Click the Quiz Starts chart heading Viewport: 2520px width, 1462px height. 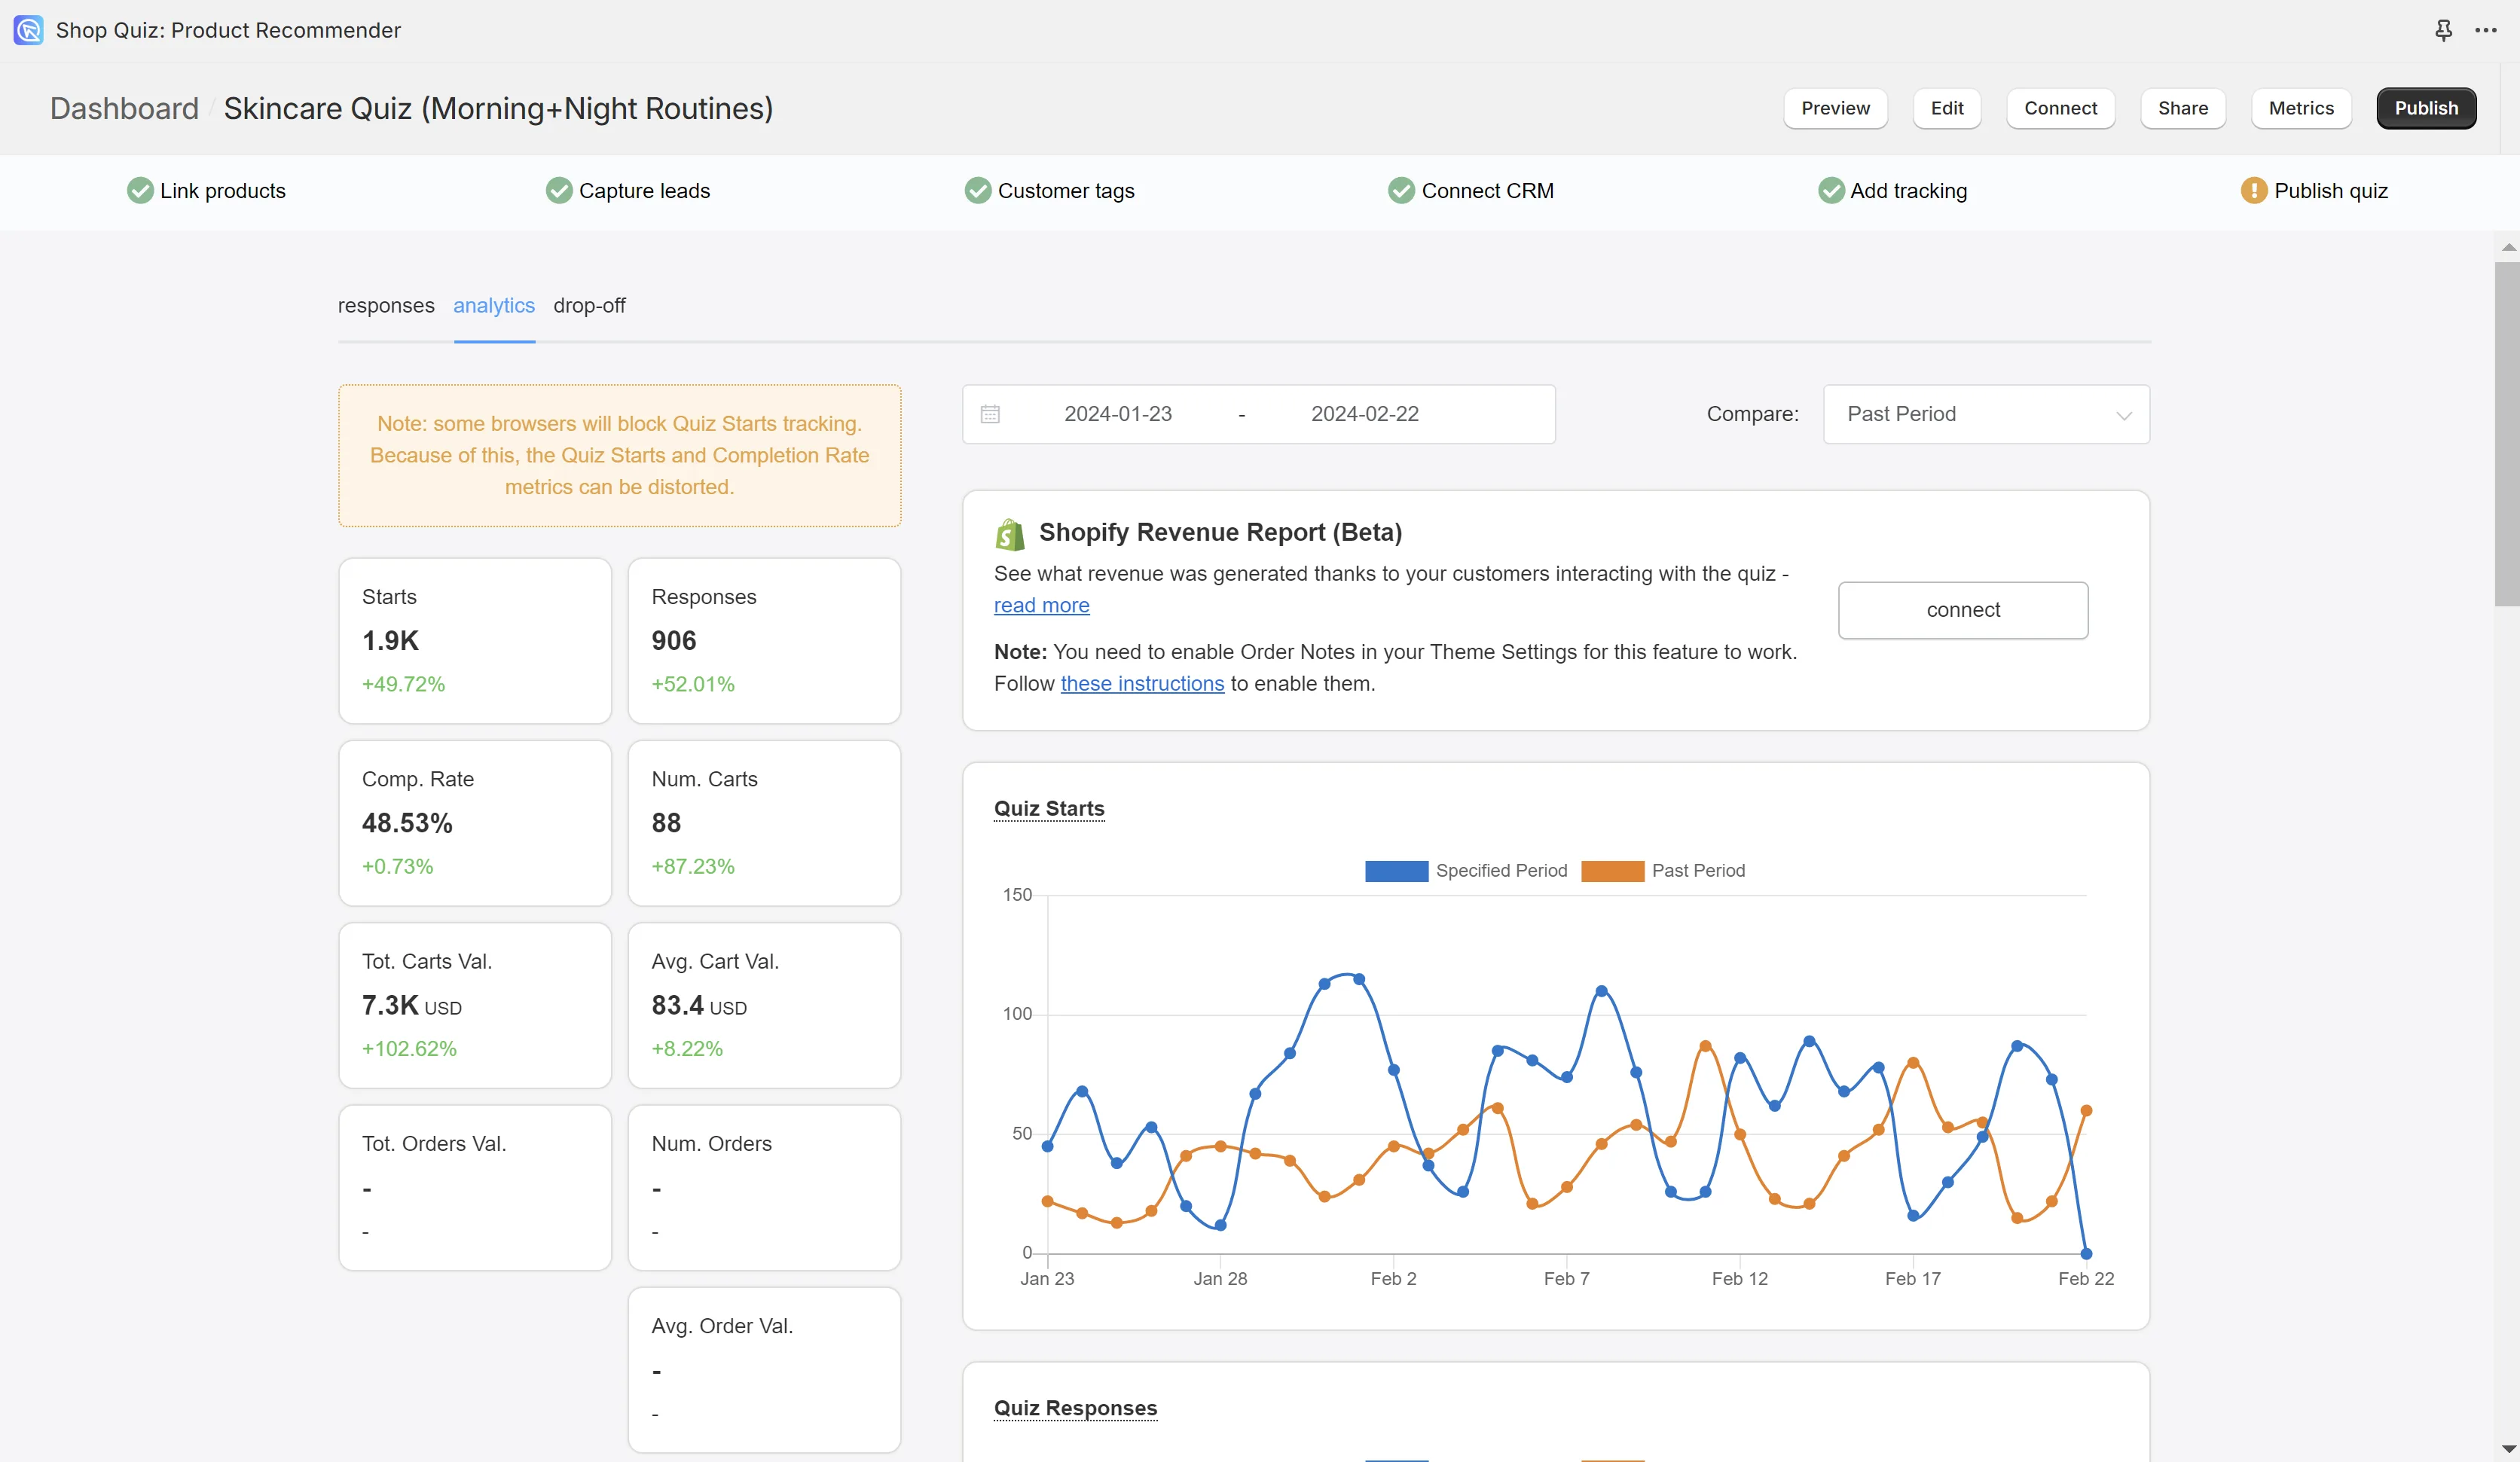coord(1049,808)
